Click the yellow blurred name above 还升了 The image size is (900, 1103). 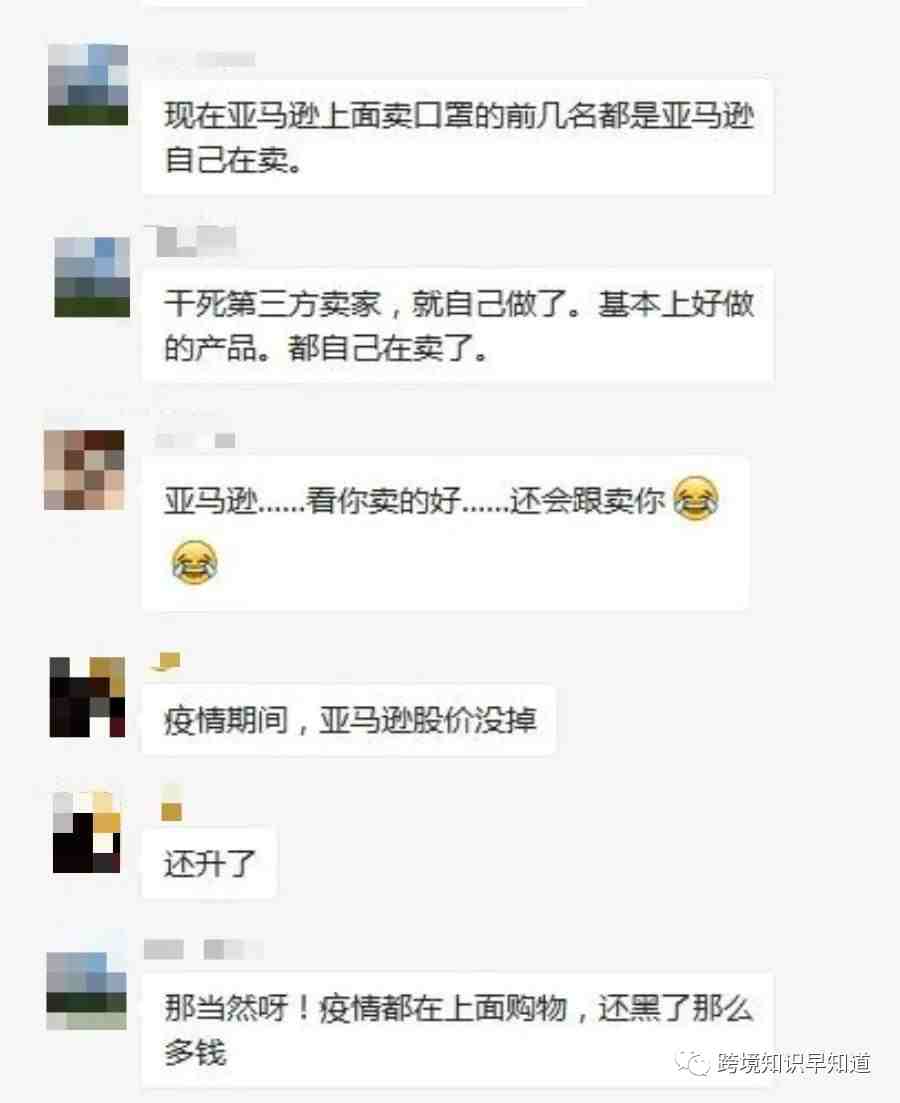coord(172,802)
